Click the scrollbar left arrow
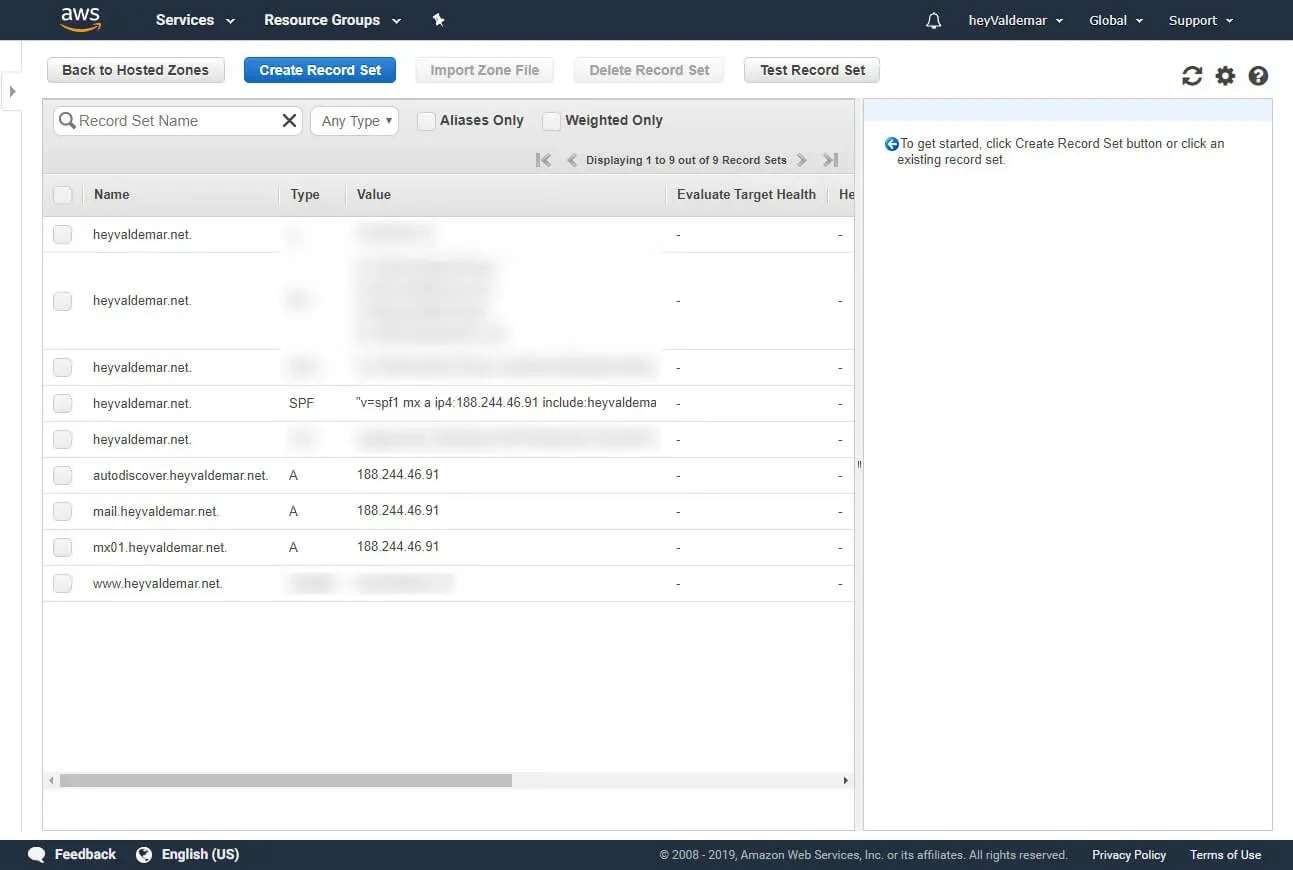The image size is (1293, 870). (x=51, y=781)
